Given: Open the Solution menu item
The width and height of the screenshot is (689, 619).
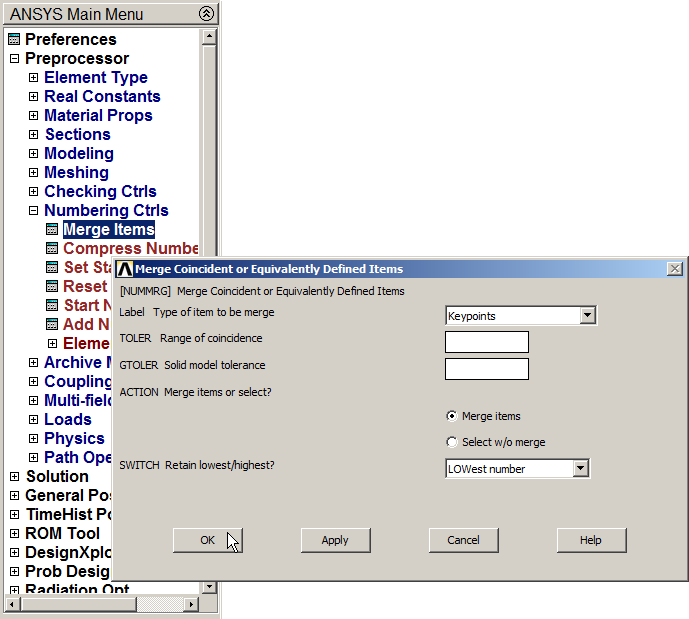Looking at the screenshot, I should 57,477.
